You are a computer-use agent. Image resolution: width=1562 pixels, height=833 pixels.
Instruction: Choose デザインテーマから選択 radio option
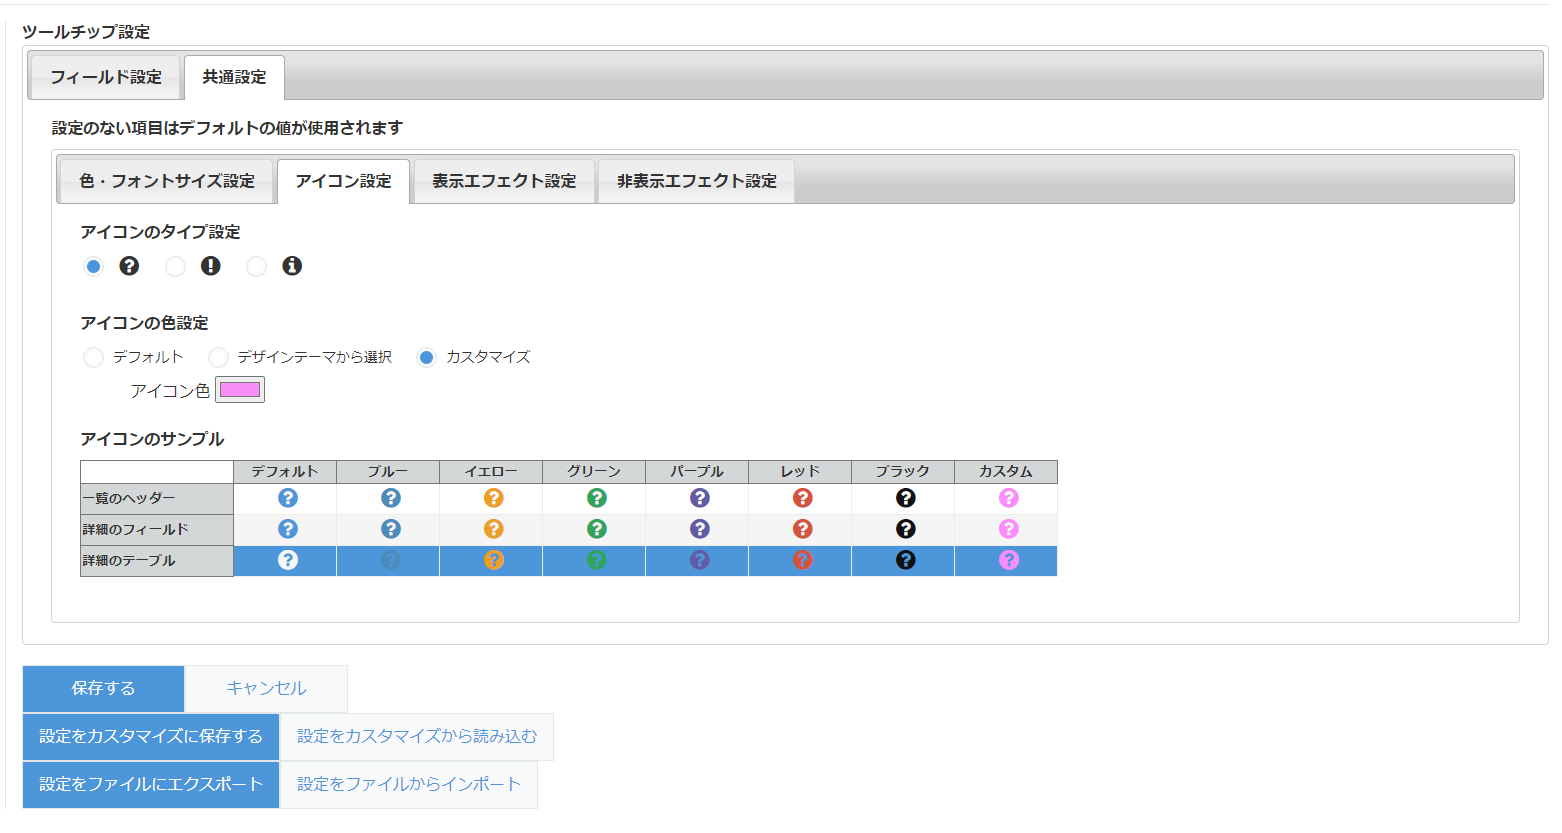tap(218, 357)
